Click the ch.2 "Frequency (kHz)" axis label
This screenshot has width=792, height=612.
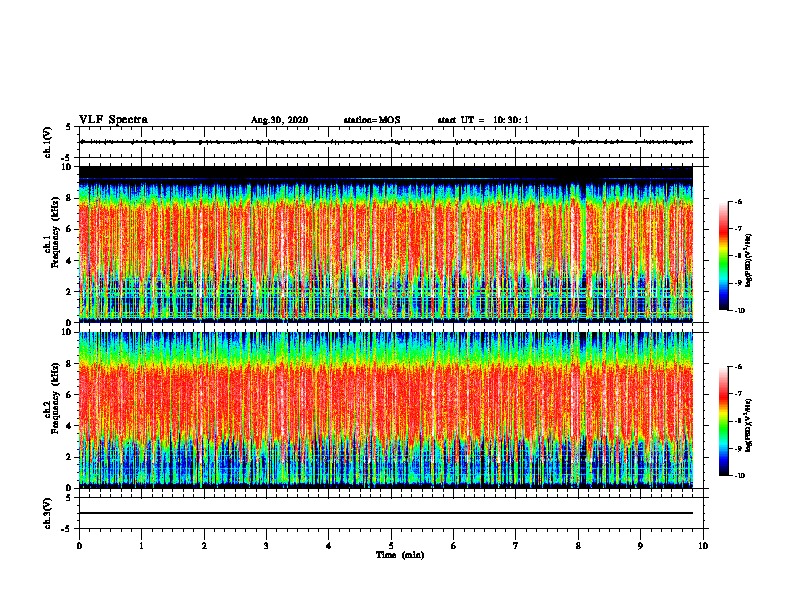tap(55, 398)
